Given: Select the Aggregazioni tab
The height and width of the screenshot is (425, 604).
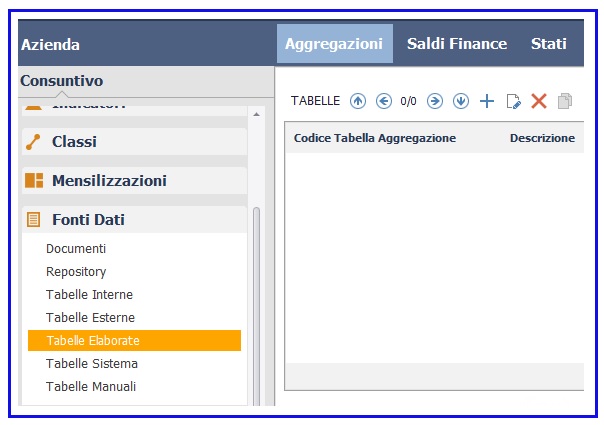Looking at the screenshot, I should [335, 44].
